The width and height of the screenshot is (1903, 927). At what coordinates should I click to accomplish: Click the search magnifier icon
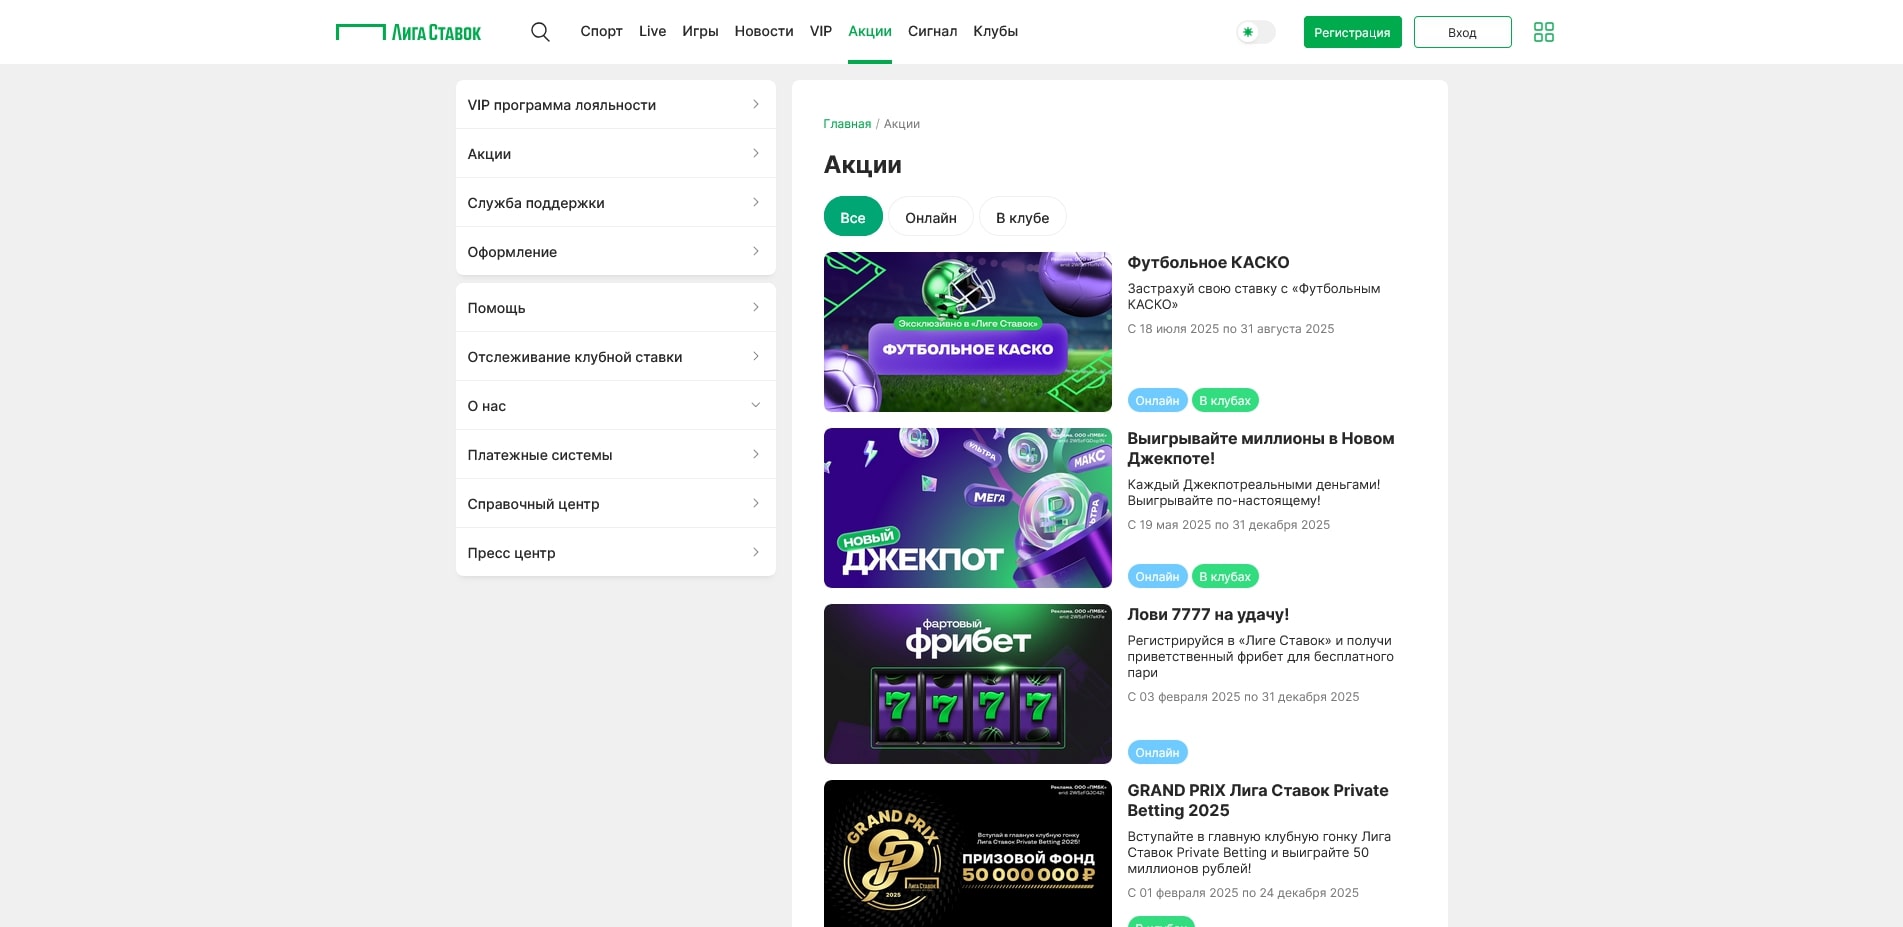pos(540,32)
